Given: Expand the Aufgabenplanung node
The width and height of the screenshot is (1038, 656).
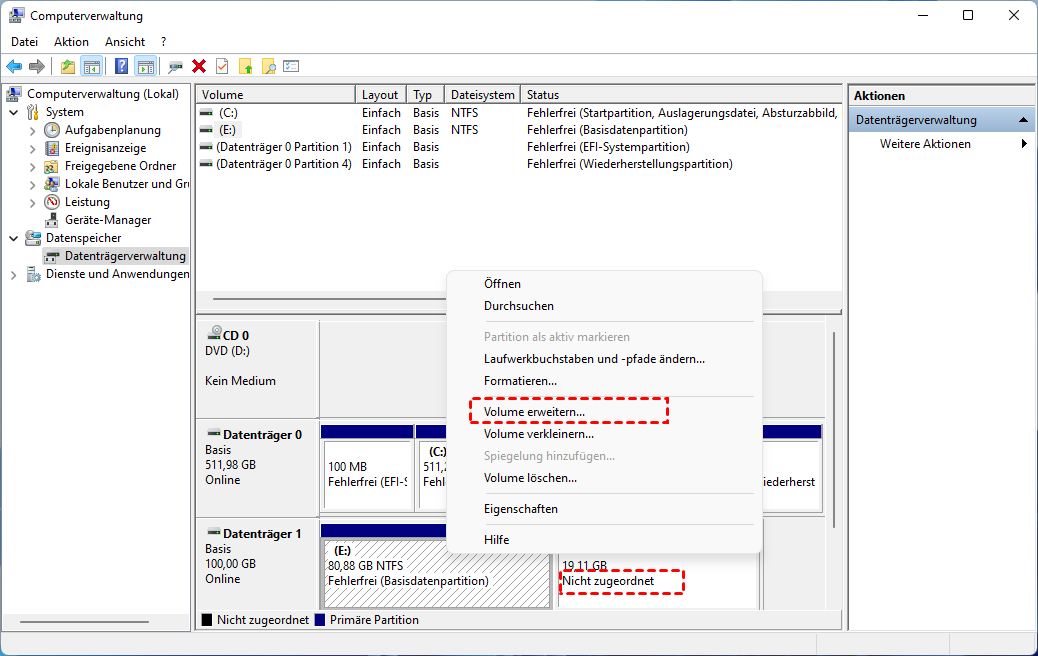Looking at the screenshot, I should pos(32,130).
